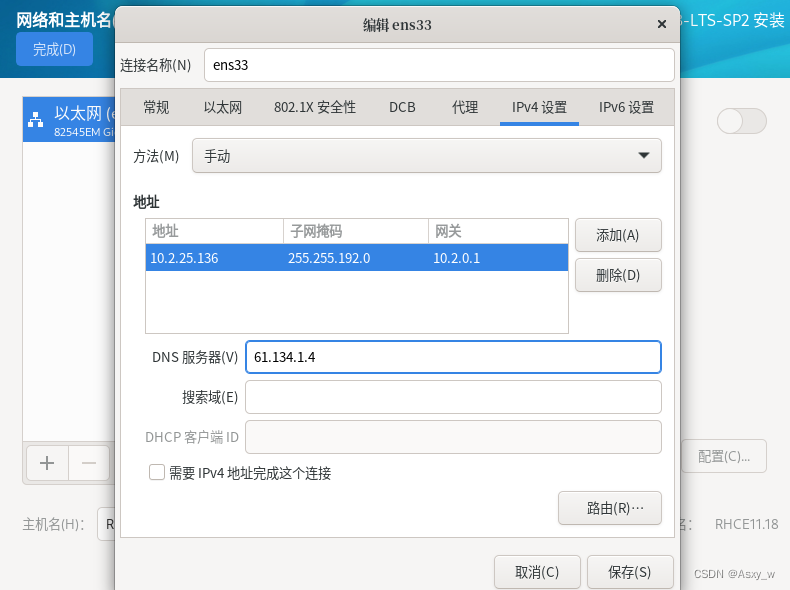
Task: Switch to the 常规 tab
Action: [156, 107]
